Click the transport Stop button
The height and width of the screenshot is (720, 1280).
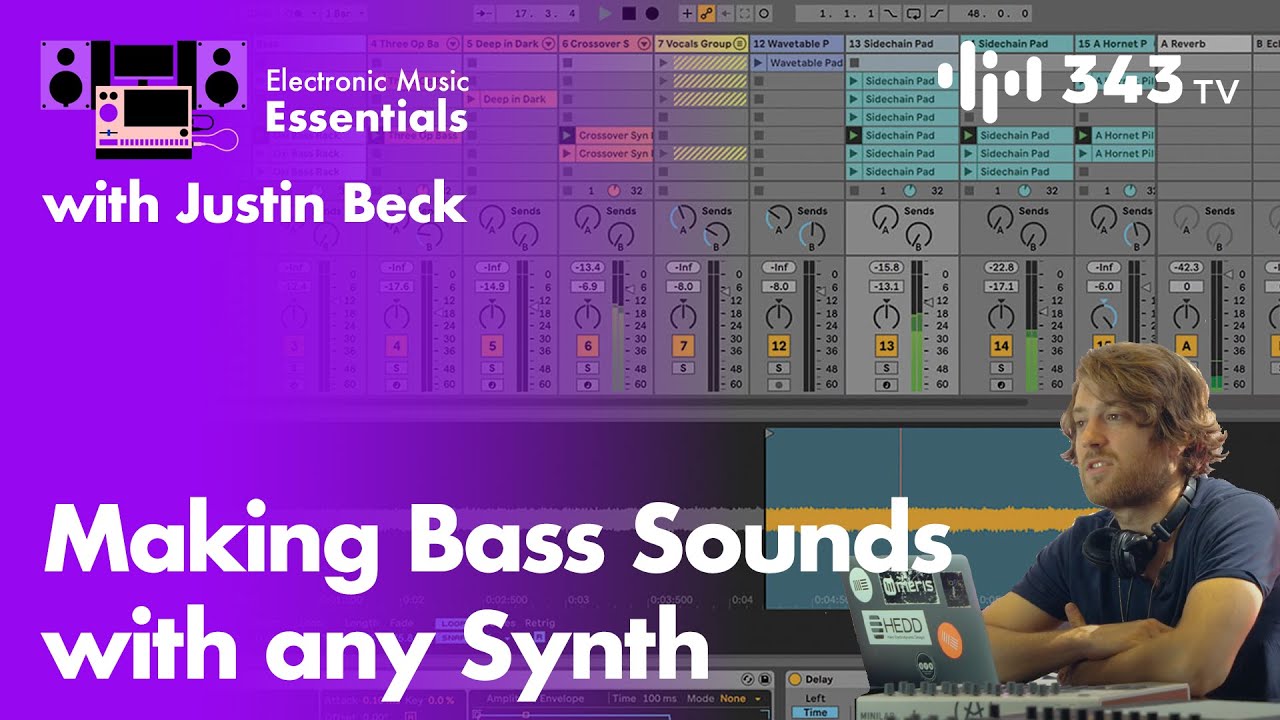tap(628, 13)
